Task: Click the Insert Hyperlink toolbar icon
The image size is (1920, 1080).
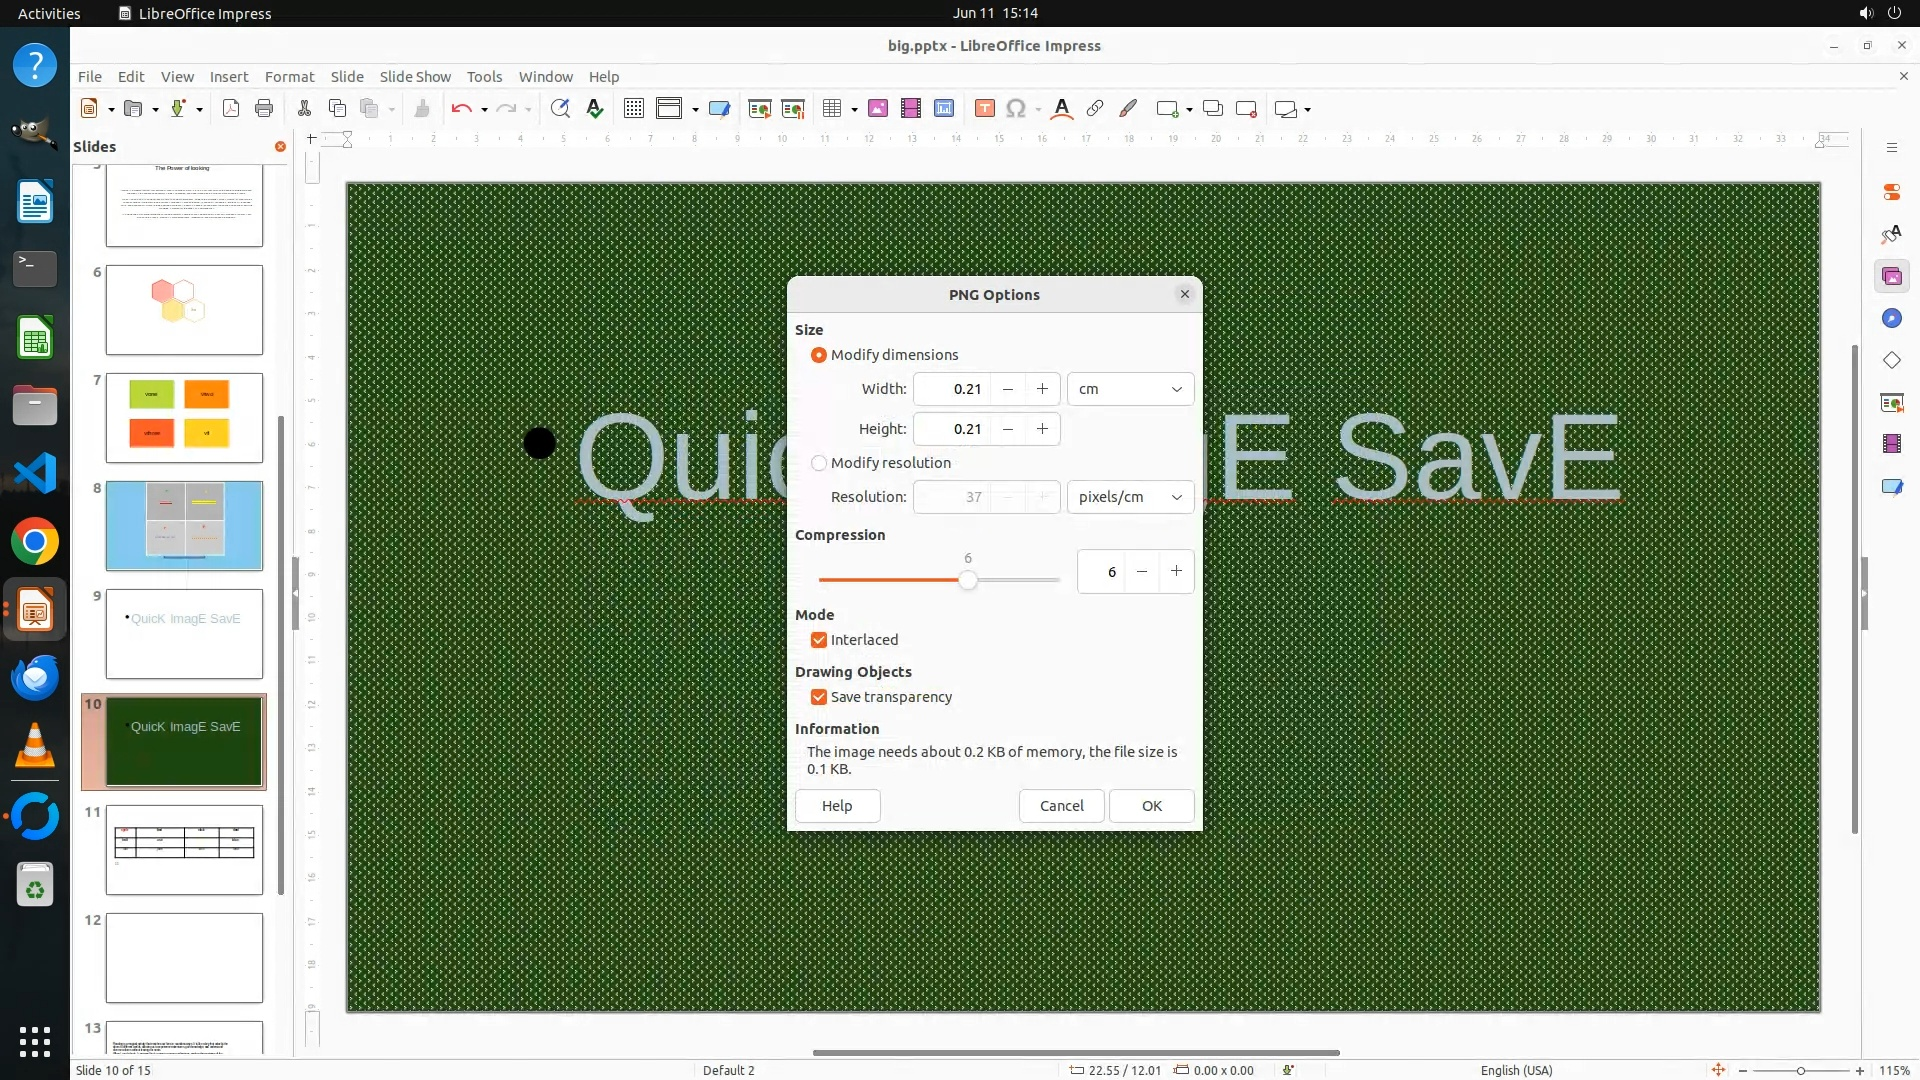Action: tap(1095, 109)
